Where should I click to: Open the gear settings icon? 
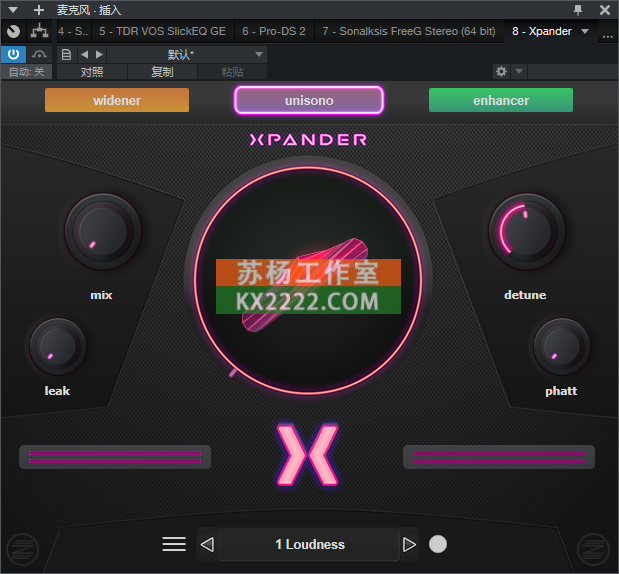[x=501, y=71]
